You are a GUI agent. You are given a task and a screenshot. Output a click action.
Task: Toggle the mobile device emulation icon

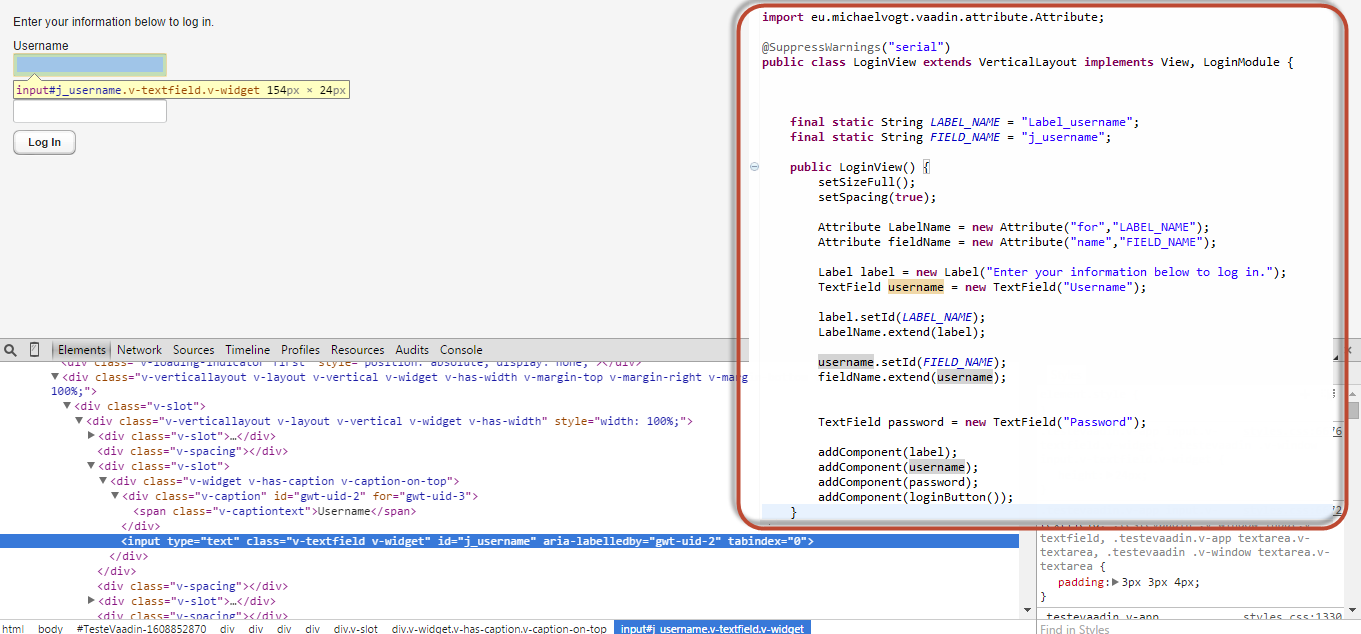(x=35, y=350)
